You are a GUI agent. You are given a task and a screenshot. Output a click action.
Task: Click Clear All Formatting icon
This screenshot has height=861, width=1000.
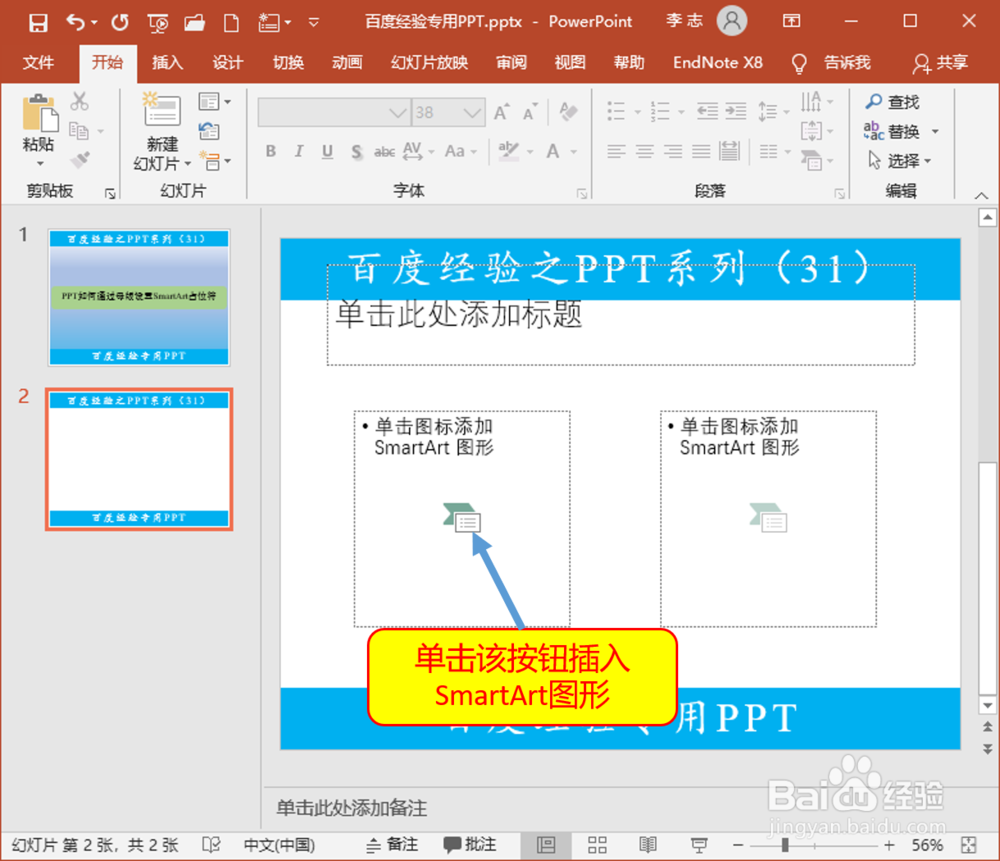pyautogui.click(x=568, y=112)
